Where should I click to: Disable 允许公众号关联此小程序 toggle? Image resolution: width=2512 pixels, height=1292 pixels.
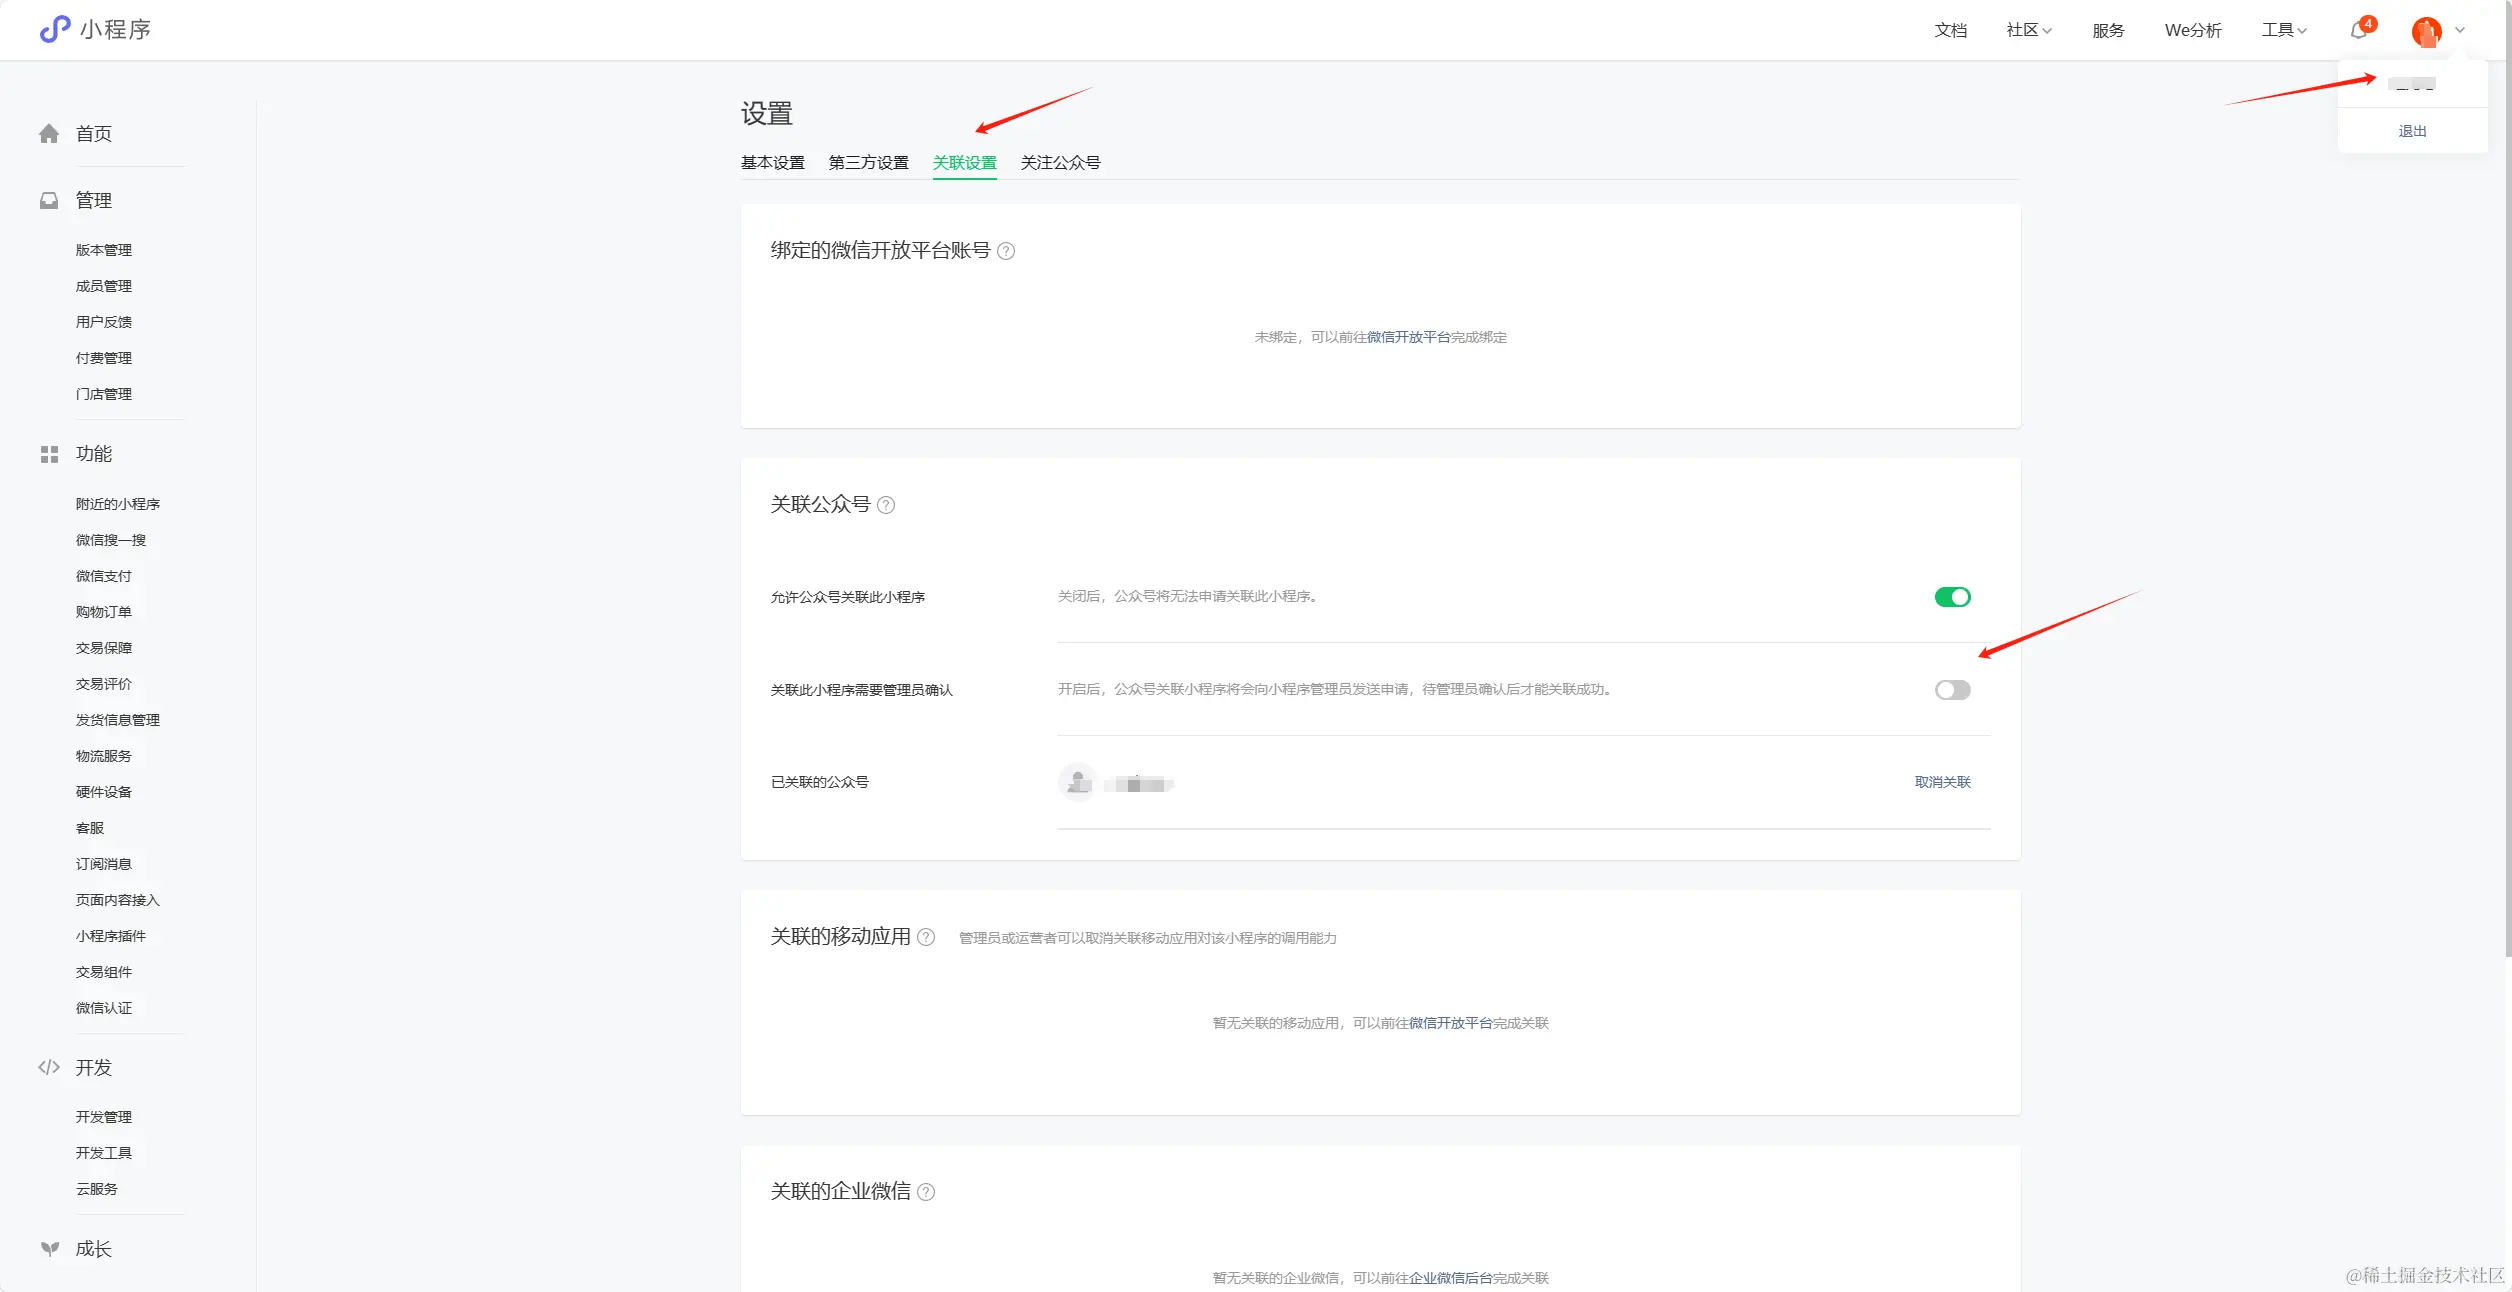click(1952, 598)
